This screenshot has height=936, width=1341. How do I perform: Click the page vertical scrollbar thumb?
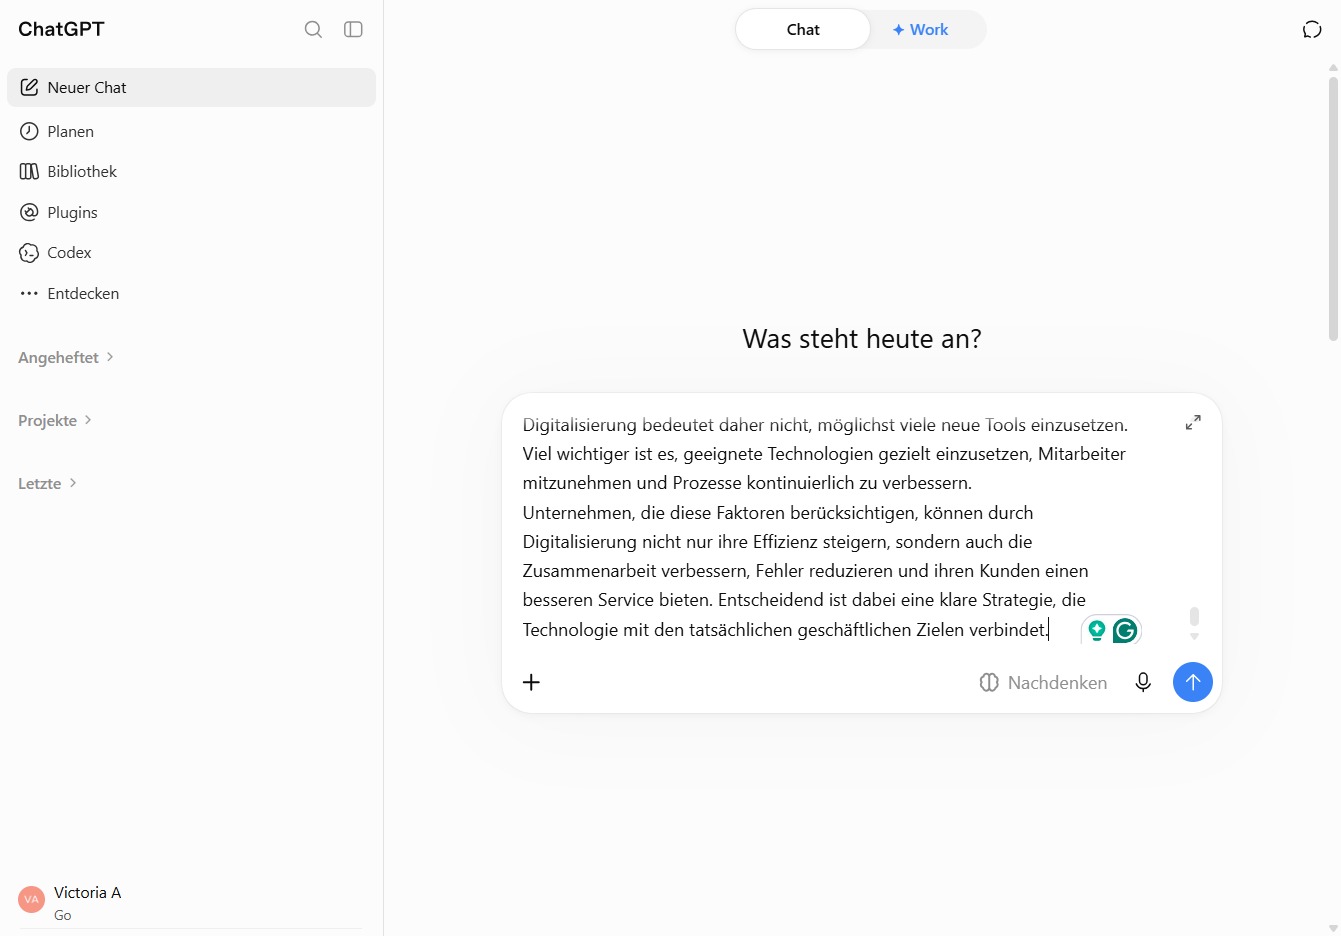1333,208
